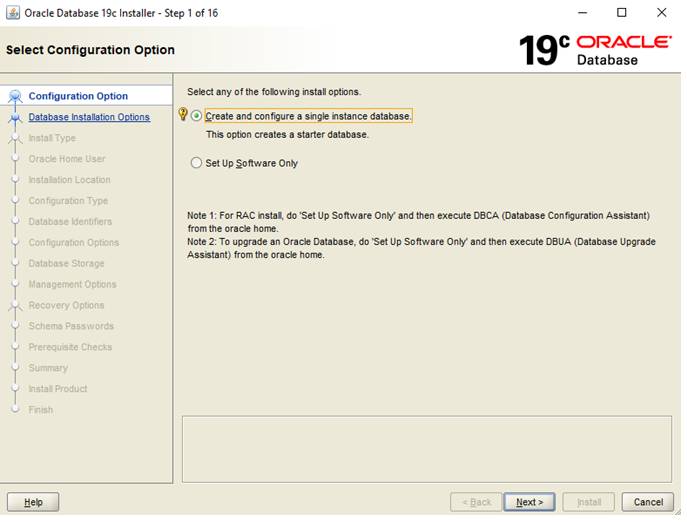Screen dimensions: 687x522
Task: Click the Java installer icon in title bar
Action: [13, 13]
